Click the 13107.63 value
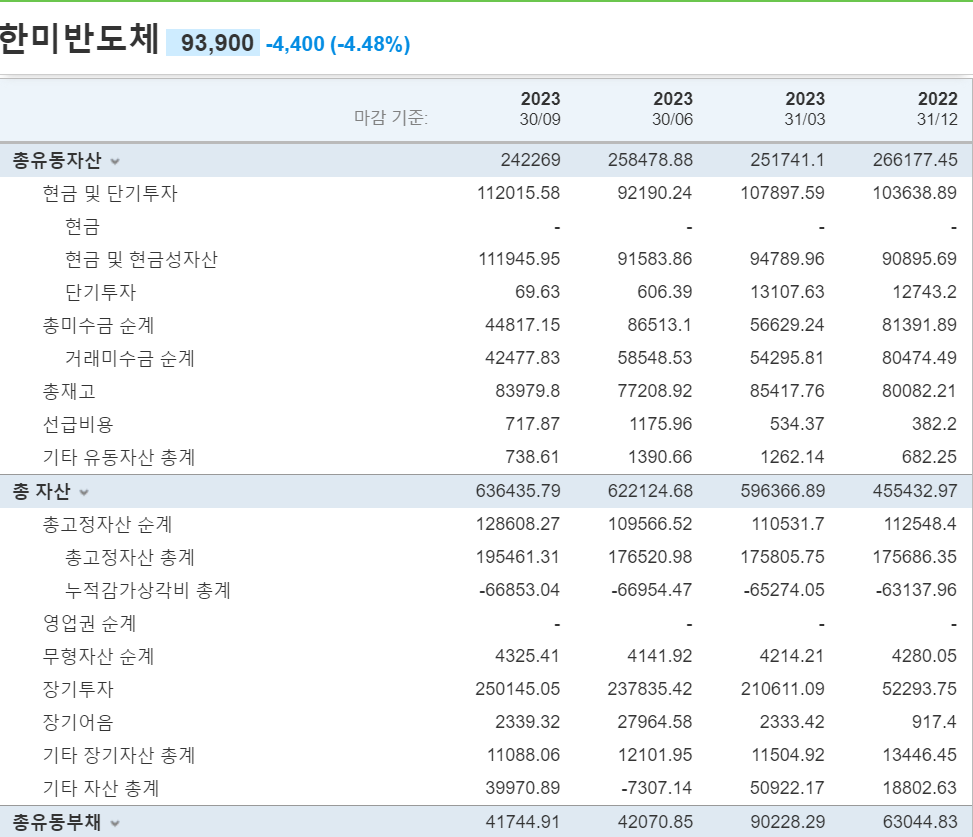Screen dimensions: 973x837 coord(787,292)
